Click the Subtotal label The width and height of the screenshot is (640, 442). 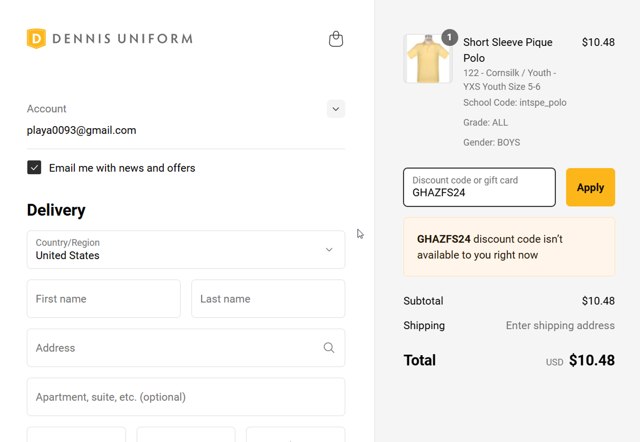tap(423, 301)
